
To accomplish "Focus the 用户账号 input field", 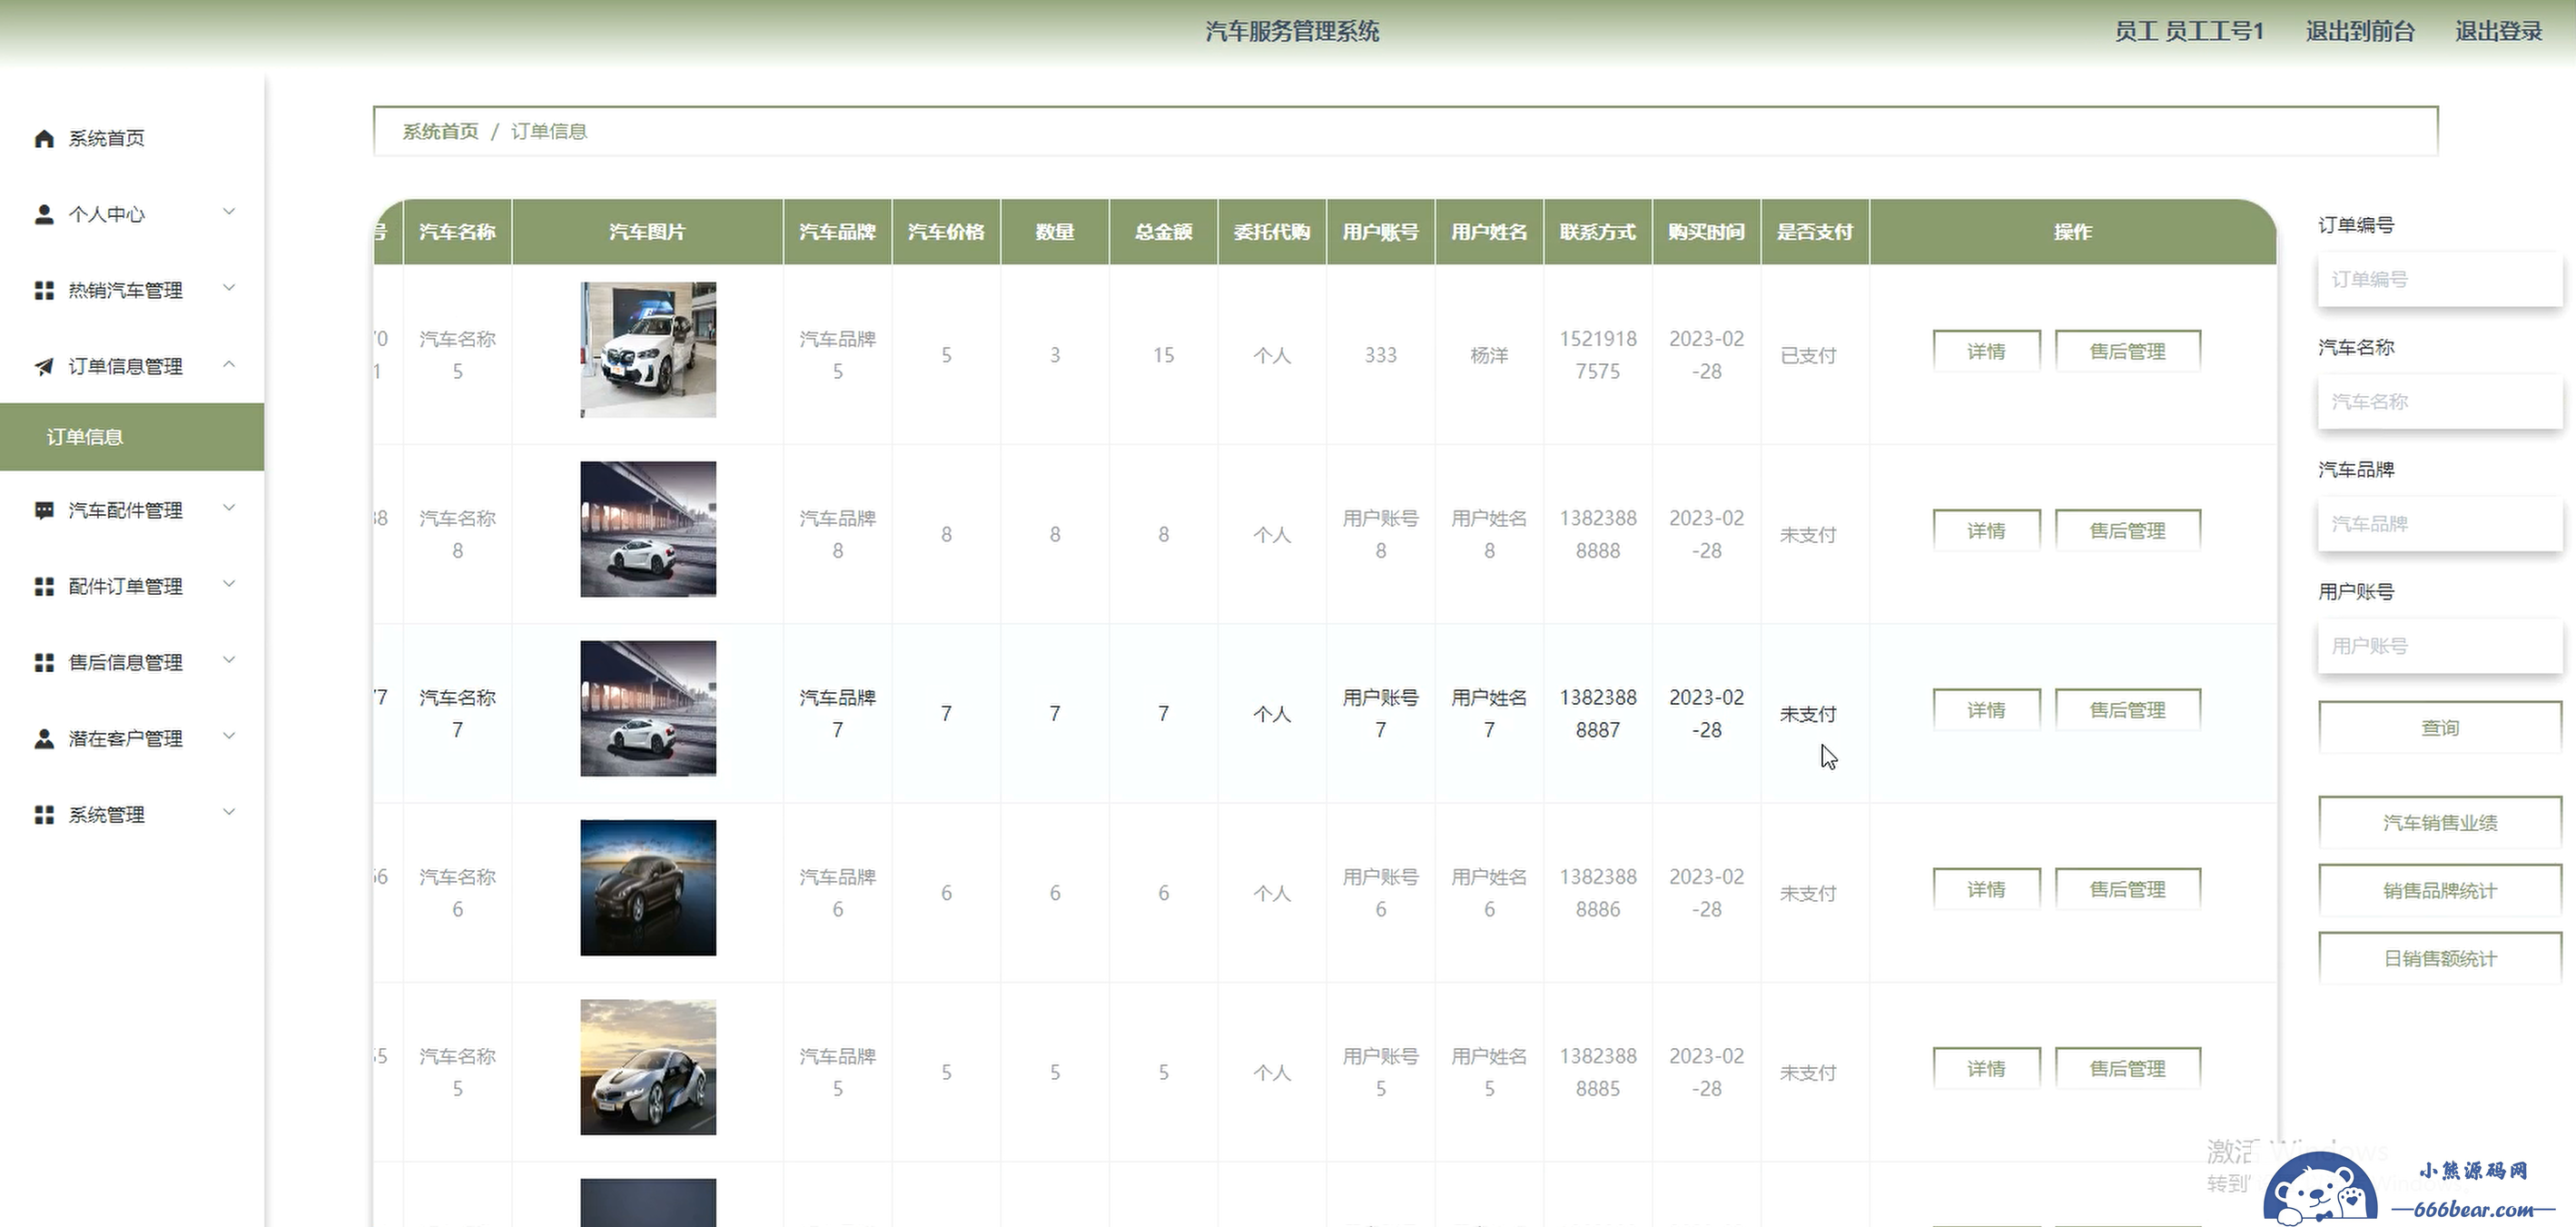I will 2440,646.
